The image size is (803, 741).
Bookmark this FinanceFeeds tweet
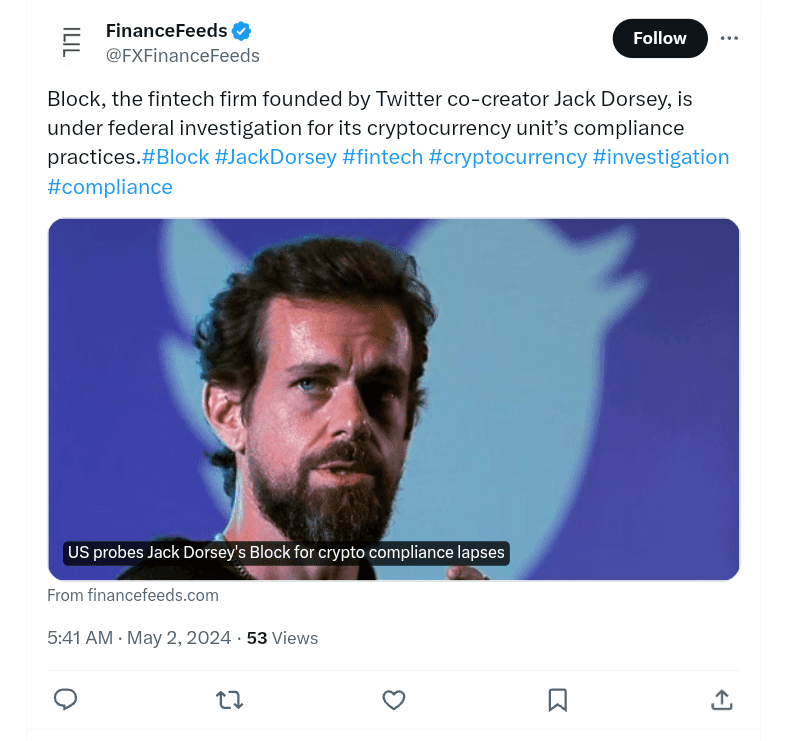(558, 700)
